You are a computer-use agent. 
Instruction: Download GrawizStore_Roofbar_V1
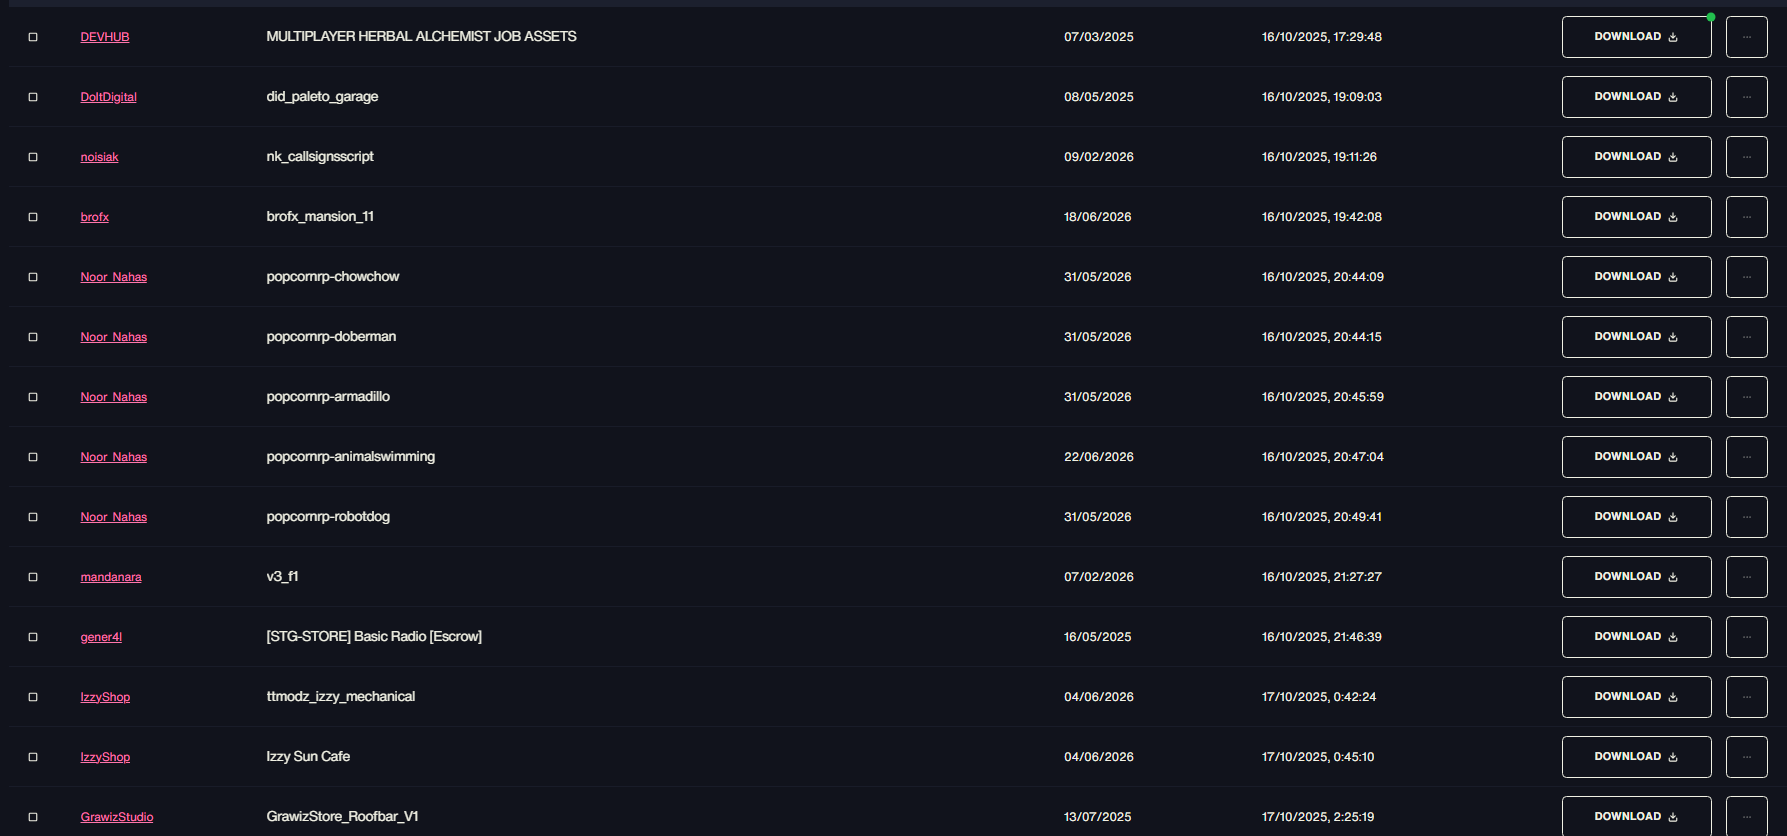[x=1636, y=816]
